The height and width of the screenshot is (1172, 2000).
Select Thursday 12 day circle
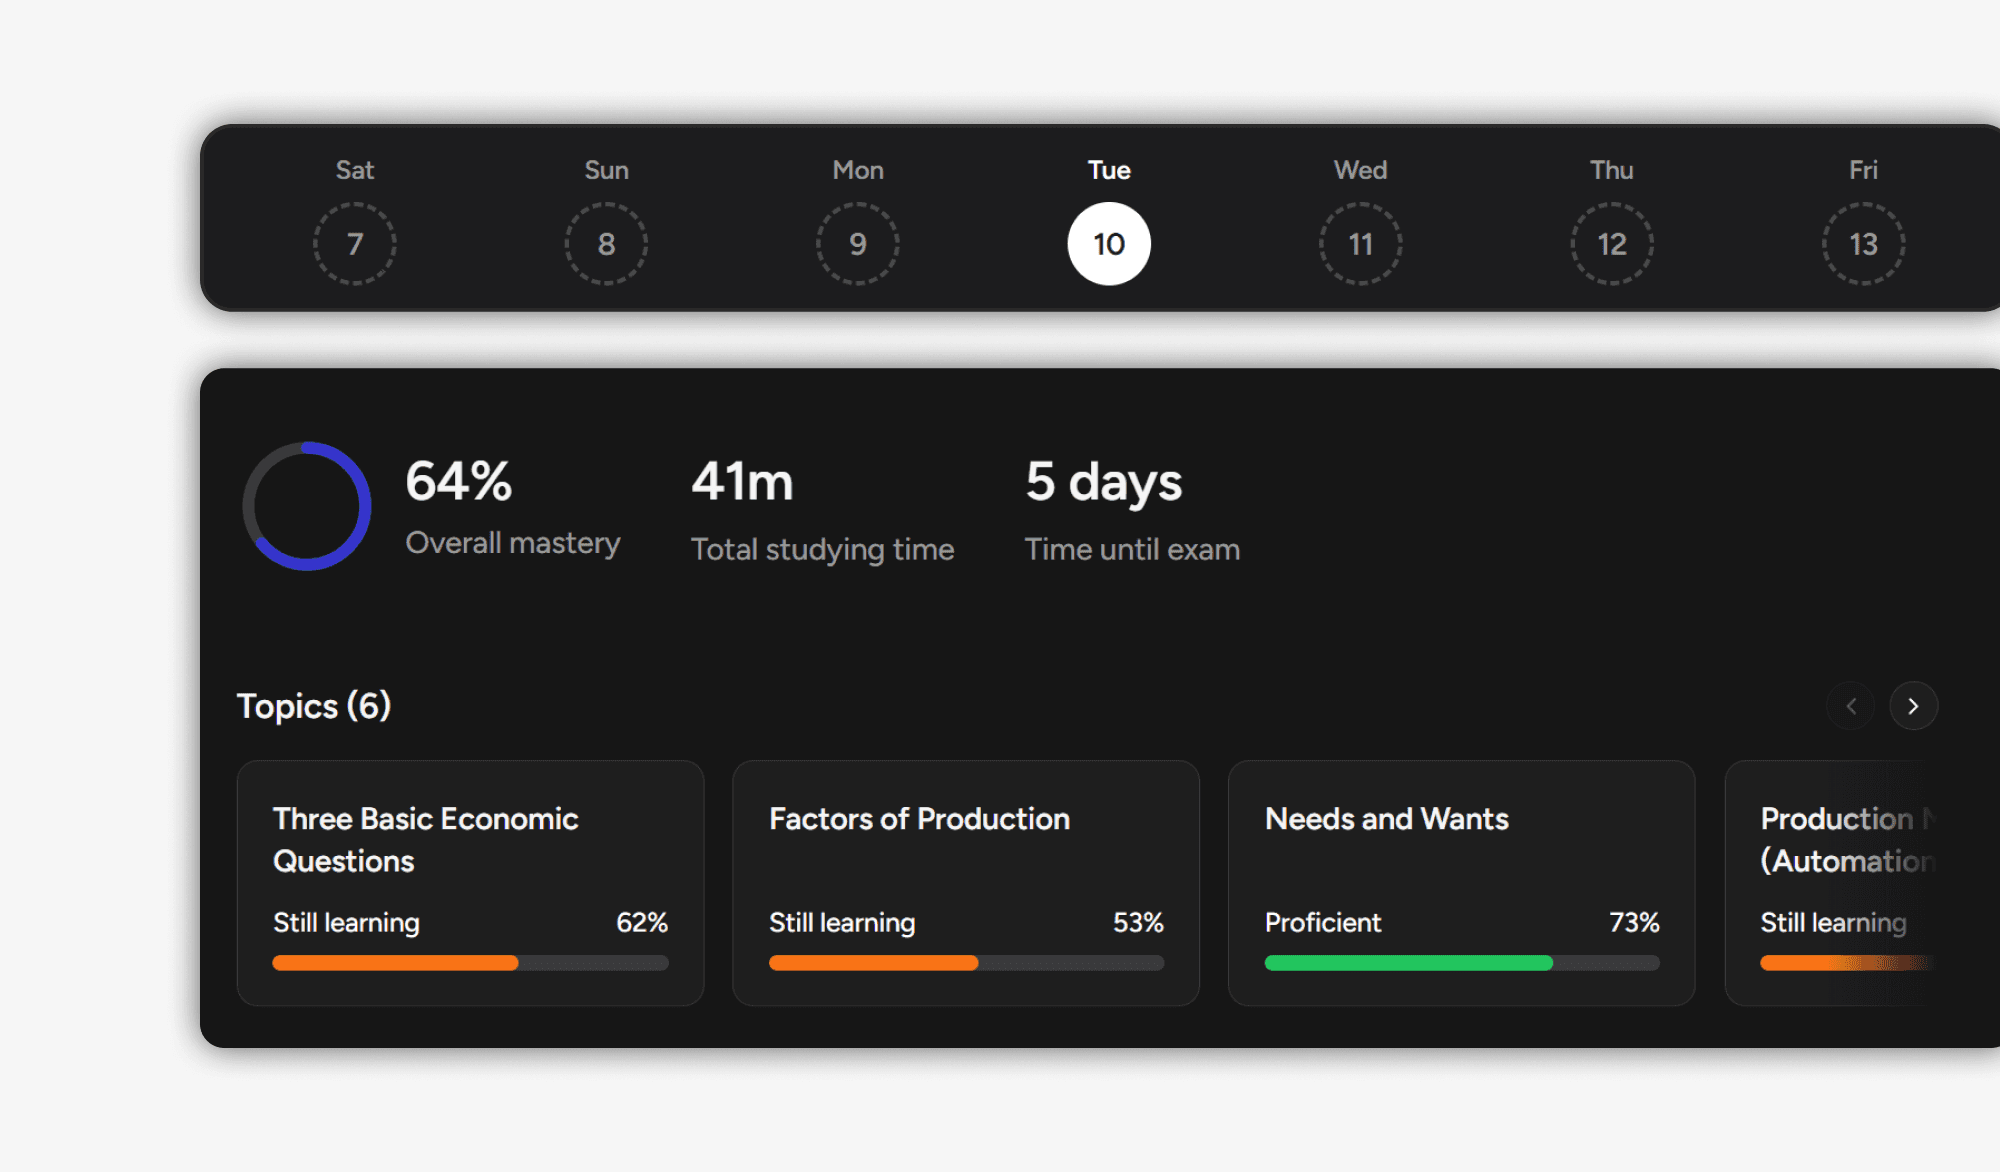tap(1612, 244)
